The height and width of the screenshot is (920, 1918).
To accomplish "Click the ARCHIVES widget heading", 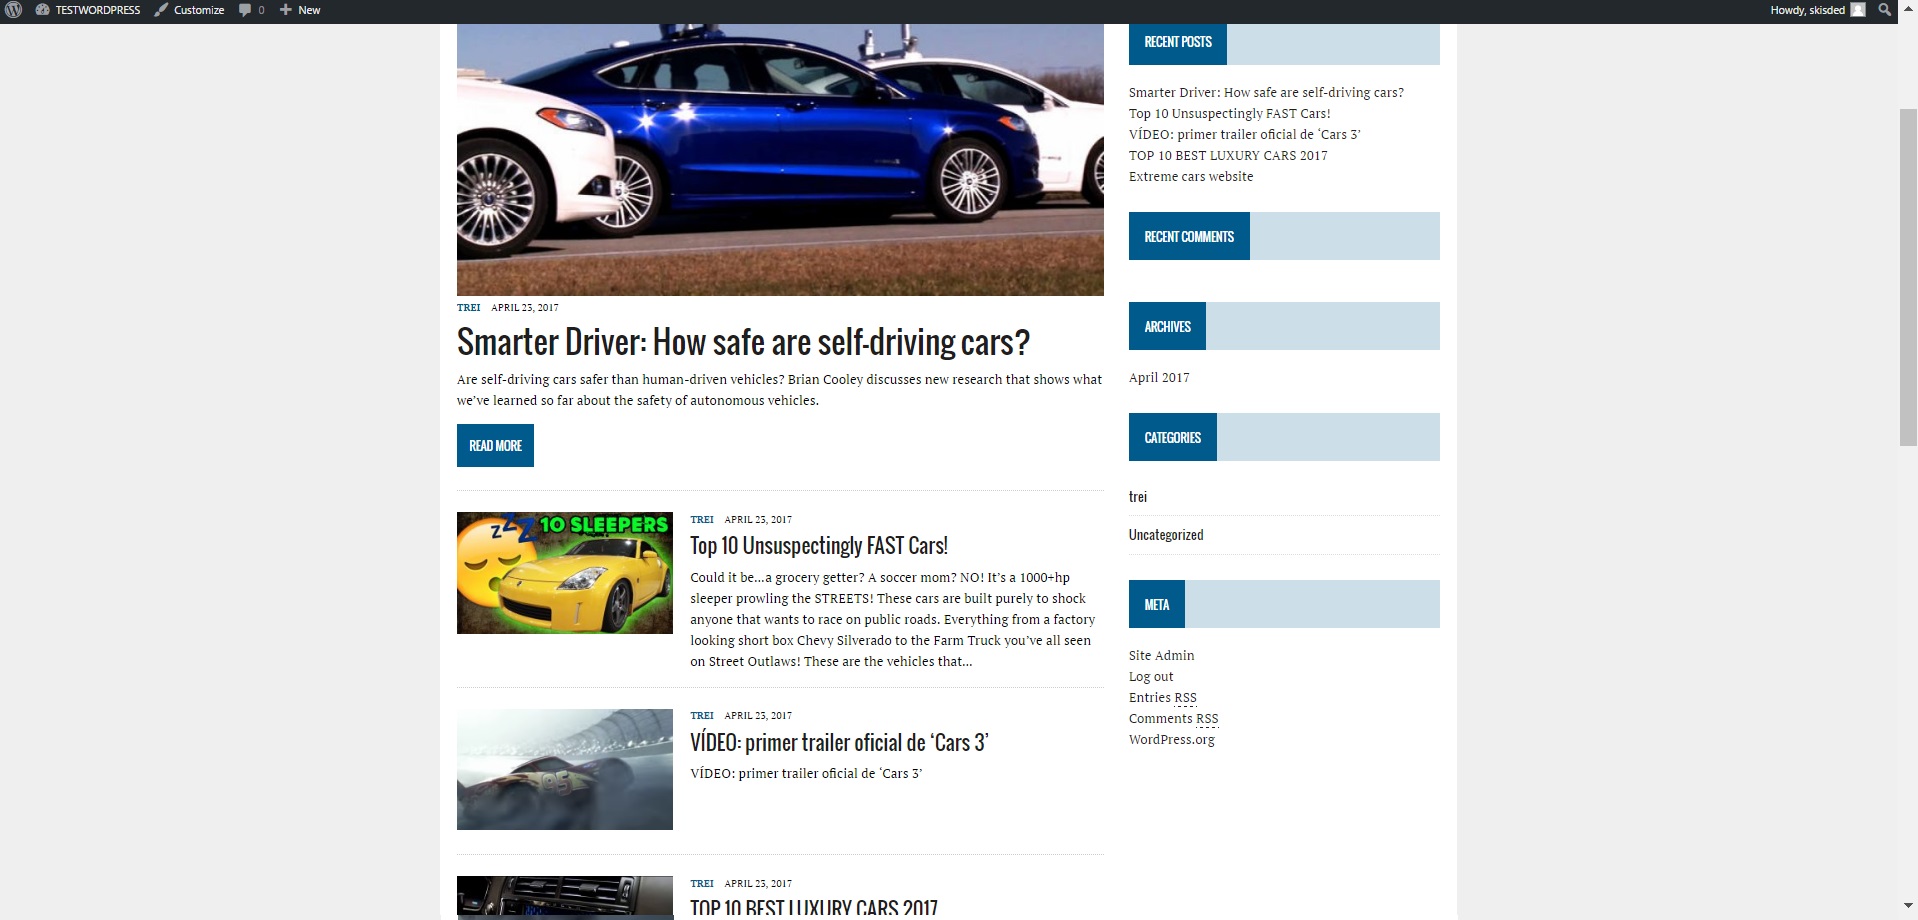I will pyautogui.click(x=1167, y=327).
